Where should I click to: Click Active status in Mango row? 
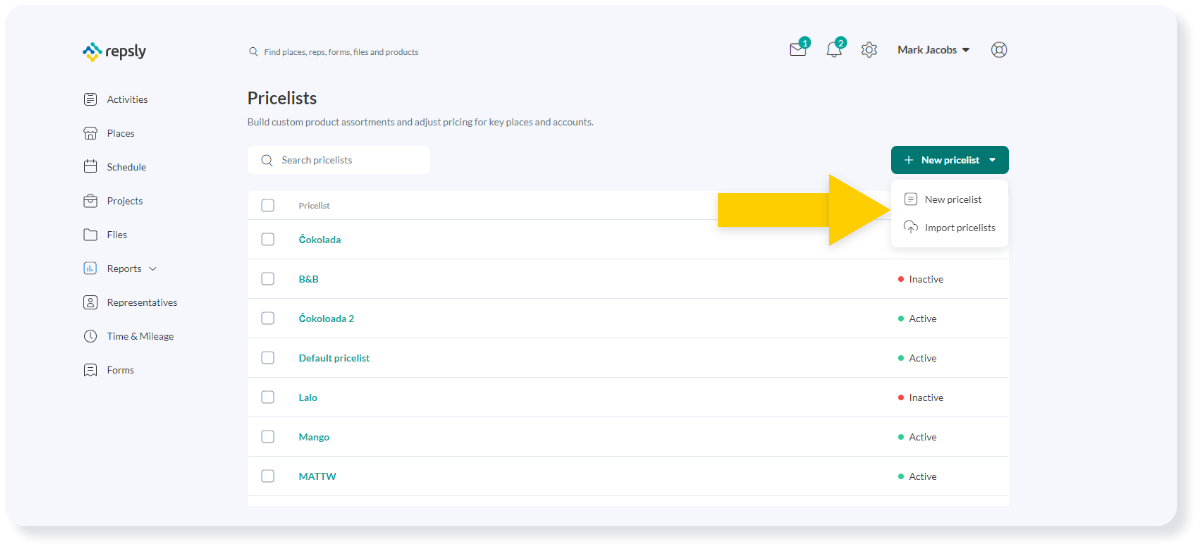point(917,437)
